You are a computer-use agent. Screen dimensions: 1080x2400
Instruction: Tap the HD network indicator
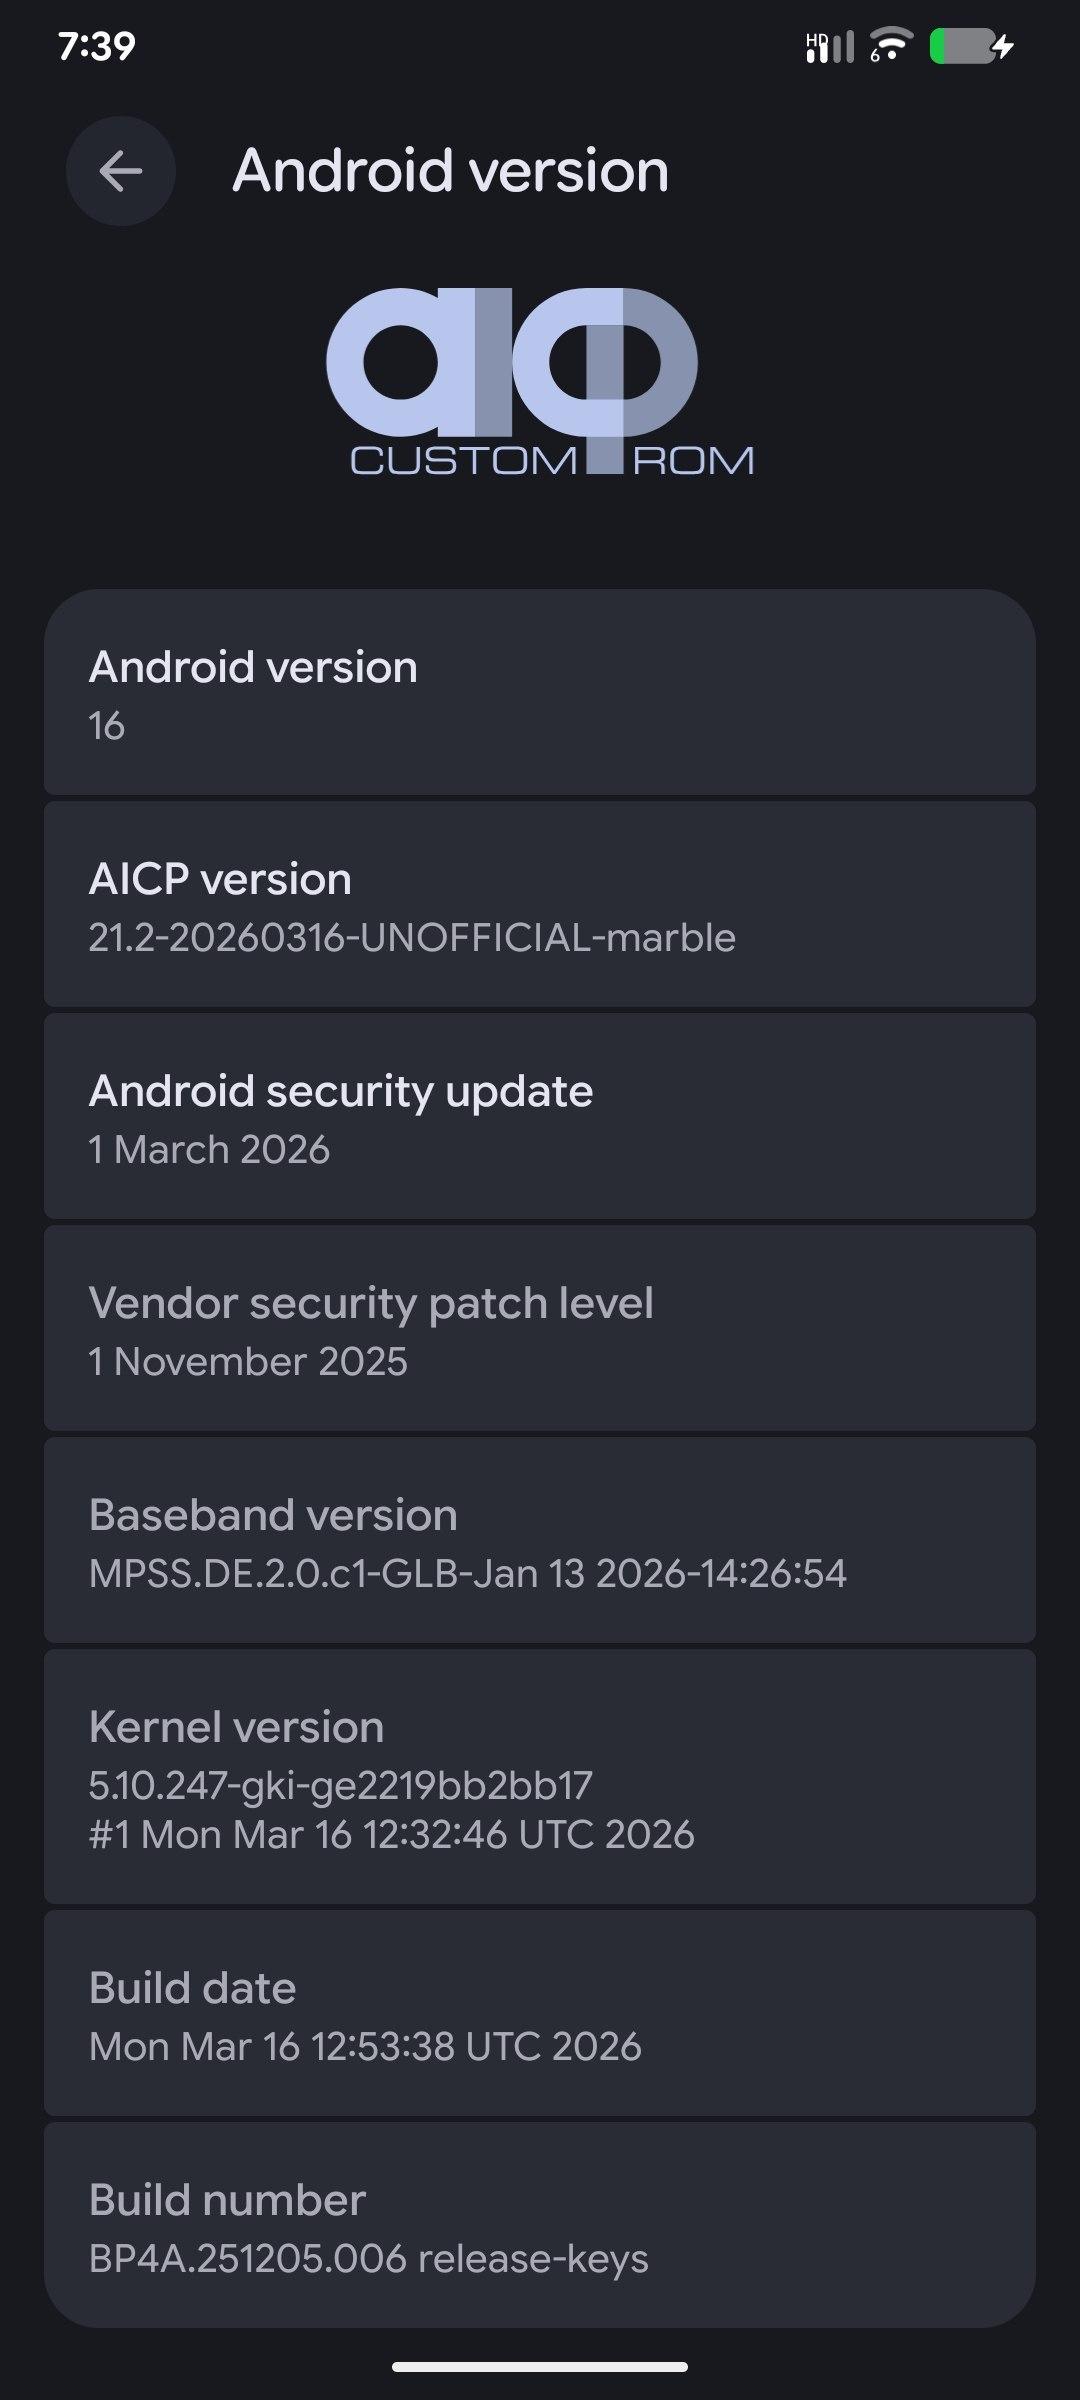(815, 40)
